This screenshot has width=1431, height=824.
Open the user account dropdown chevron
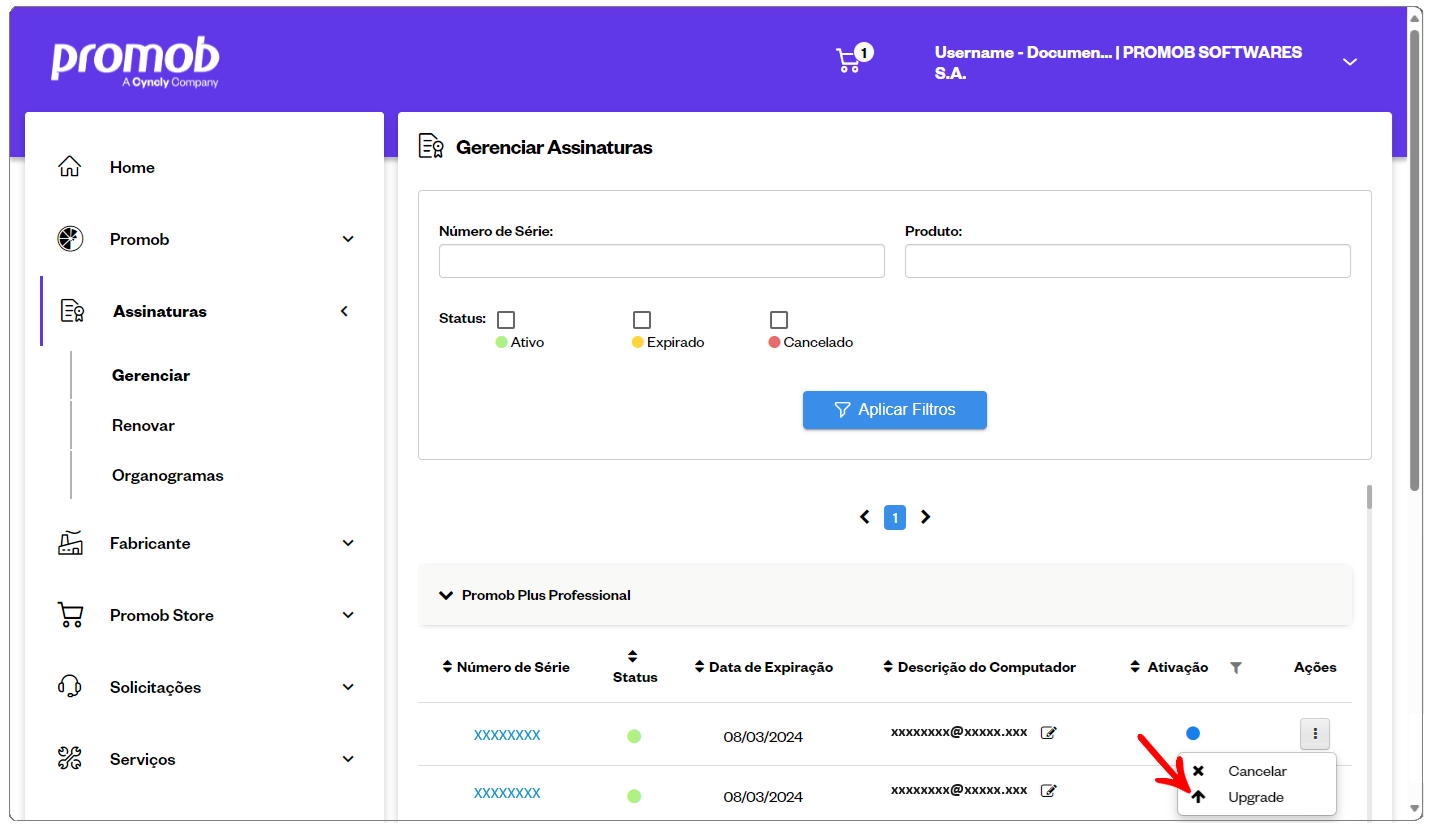click(x=1350, y=62)
